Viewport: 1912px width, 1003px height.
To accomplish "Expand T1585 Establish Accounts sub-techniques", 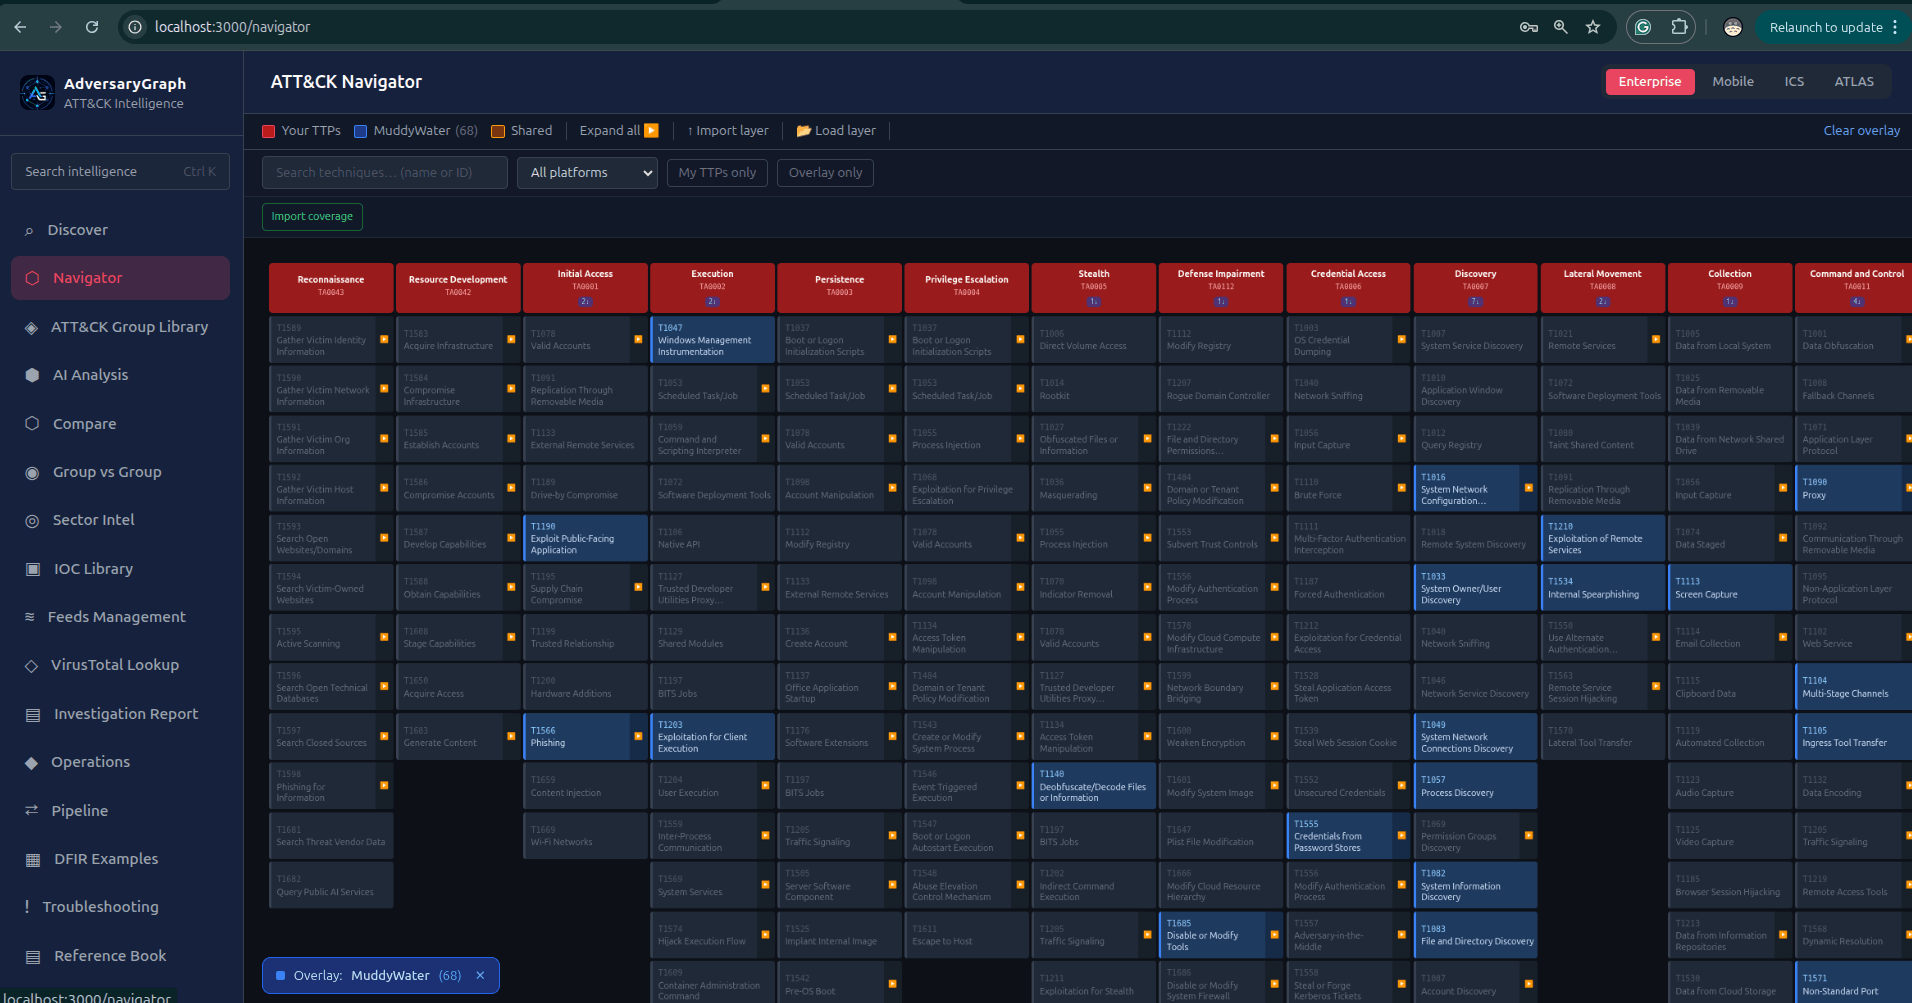I will pos(511,439).
